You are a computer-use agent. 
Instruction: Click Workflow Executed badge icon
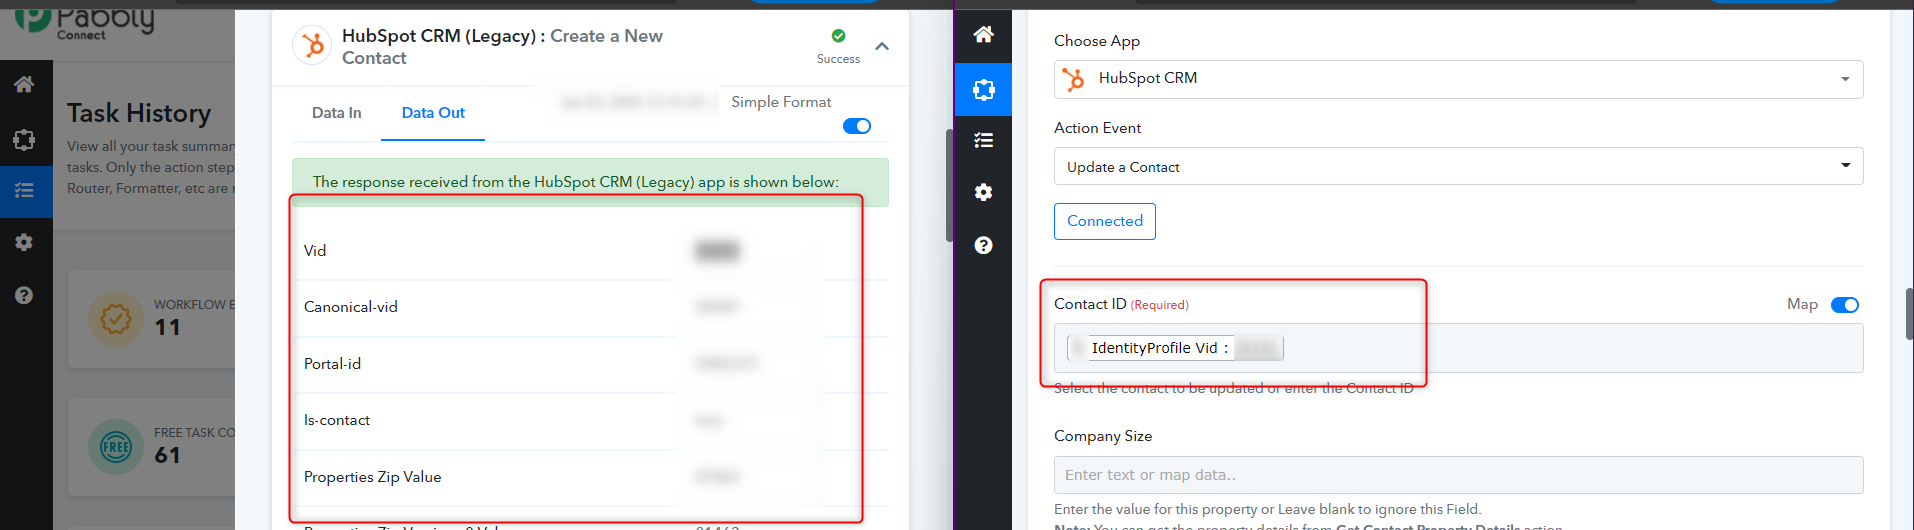click(x=116, y=319)
